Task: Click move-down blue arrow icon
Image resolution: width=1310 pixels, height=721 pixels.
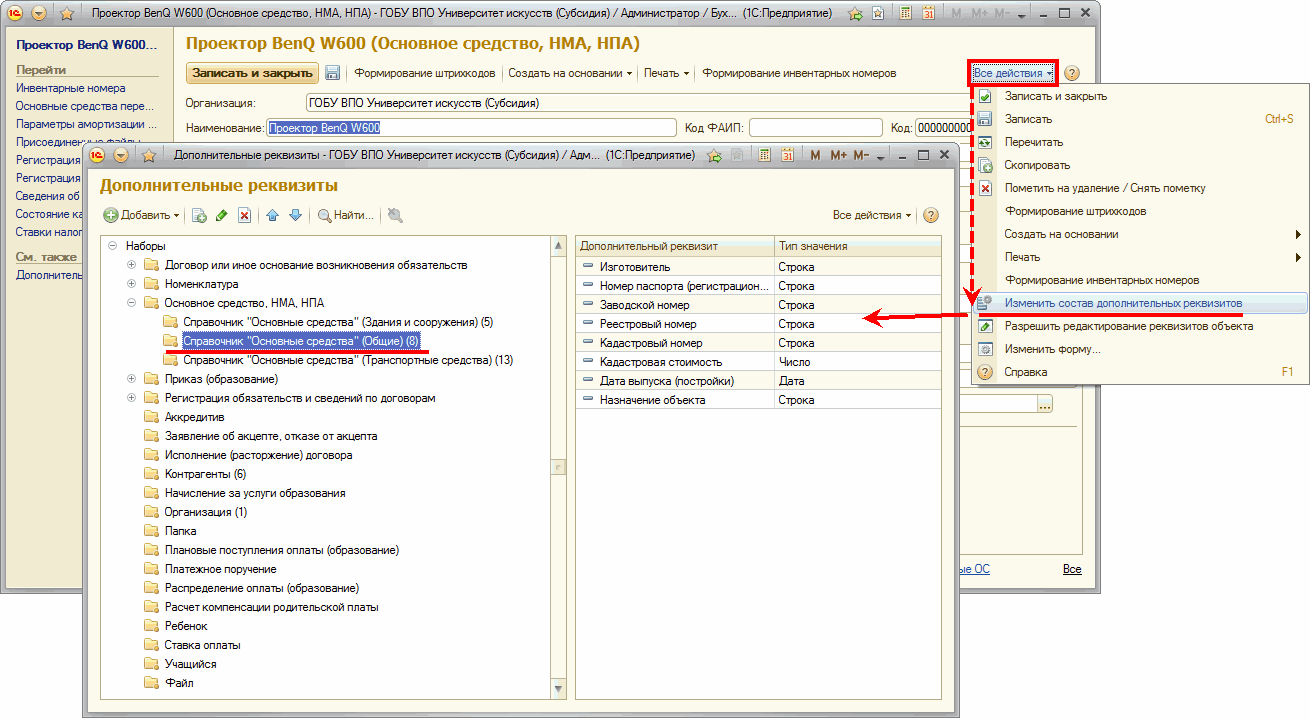Action: click(295, 215)
